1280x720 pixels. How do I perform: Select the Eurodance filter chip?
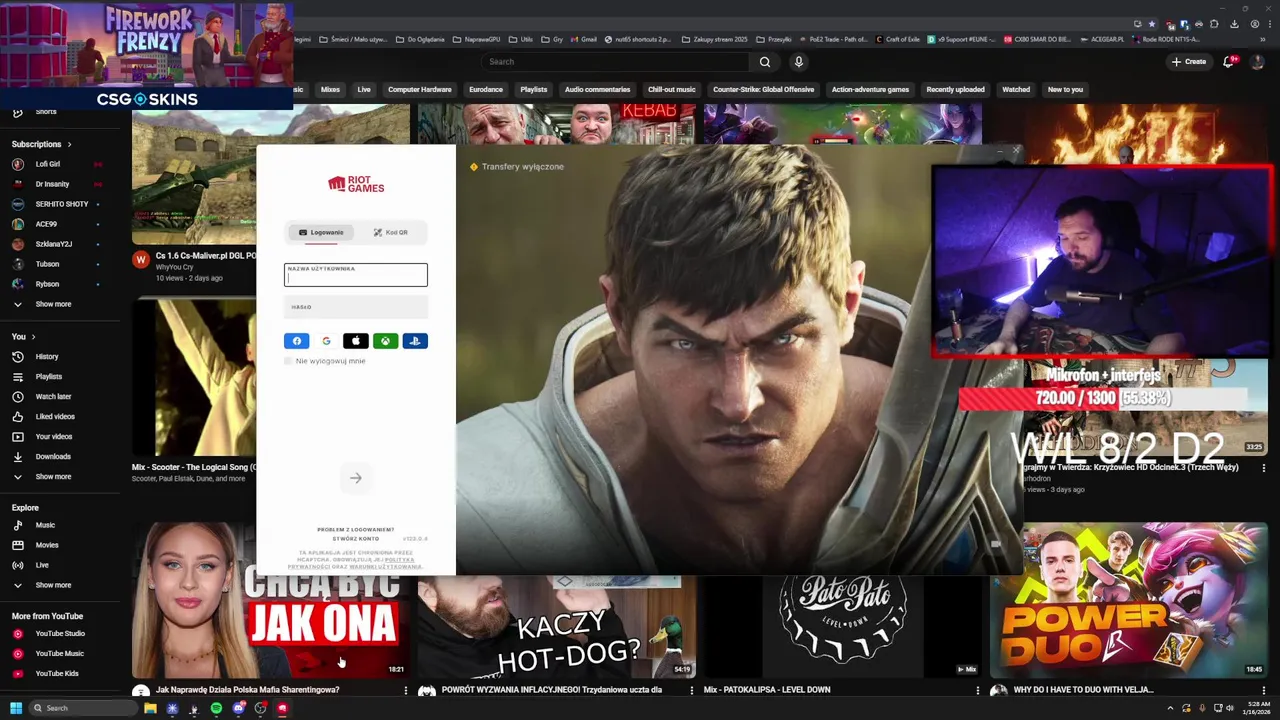coord(486,90)
